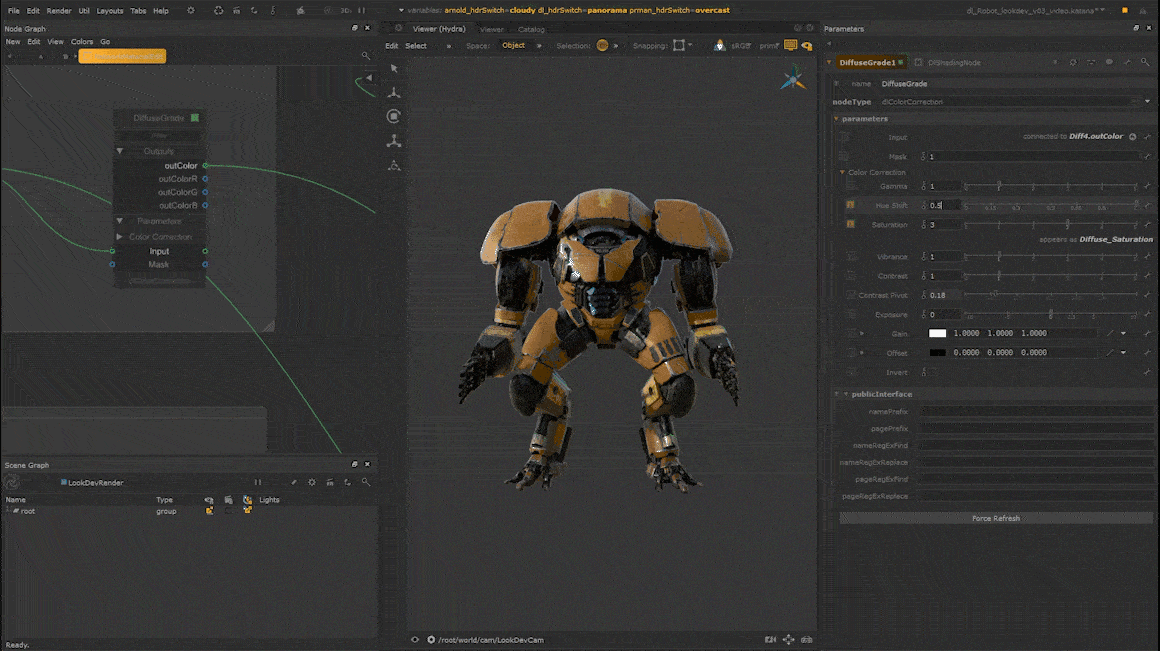Click the Force Refresh button

pos(995,518)
